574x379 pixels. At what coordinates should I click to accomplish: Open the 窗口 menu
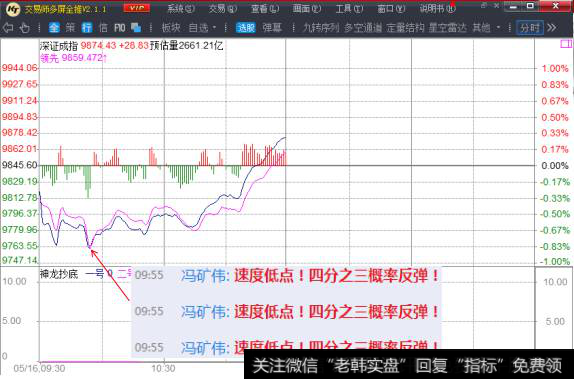(391, 8)
